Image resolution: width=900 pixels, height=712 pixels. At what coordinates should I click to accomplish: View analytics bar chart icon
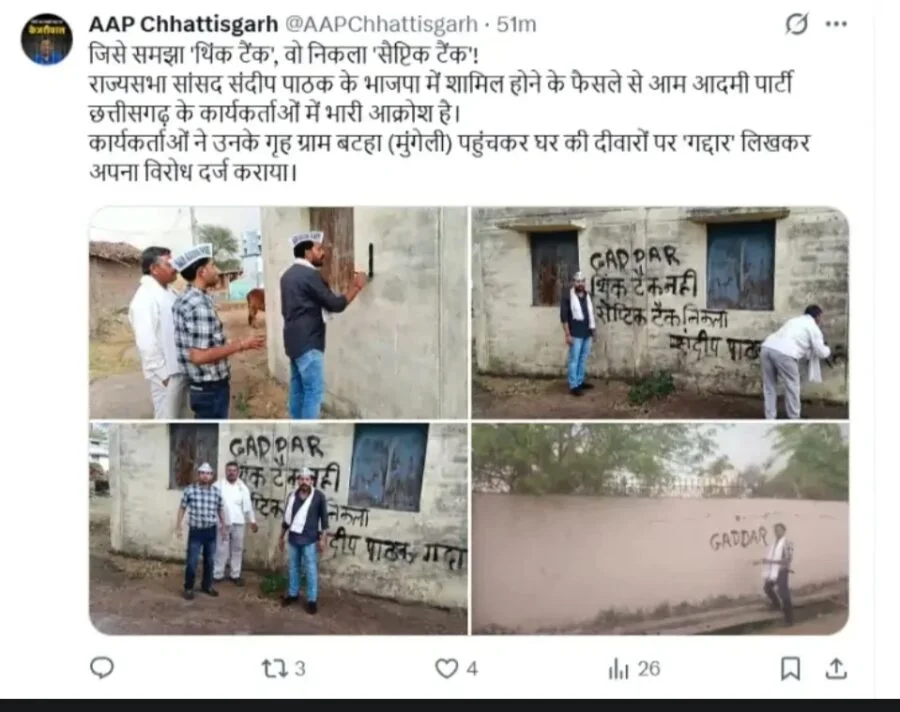pos(619,669)
